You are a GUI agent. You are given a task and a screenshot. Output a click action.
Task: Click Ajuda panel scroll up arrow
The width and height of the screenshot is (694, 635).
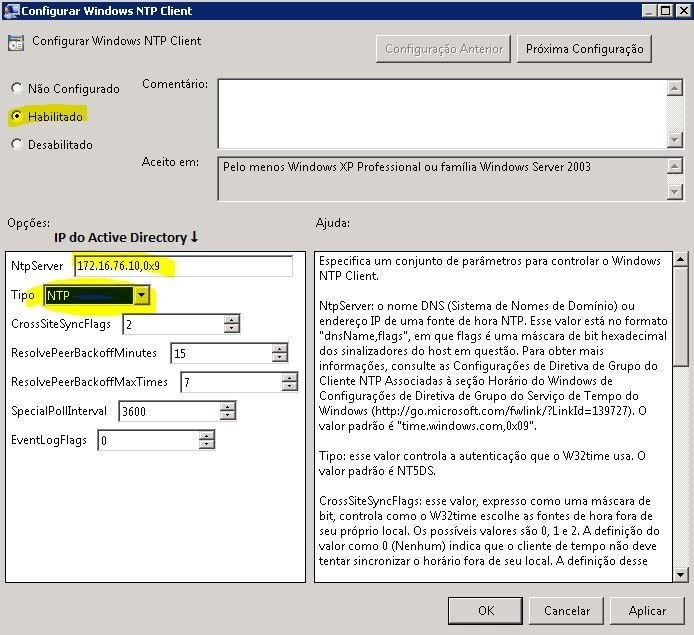[680, 259]
